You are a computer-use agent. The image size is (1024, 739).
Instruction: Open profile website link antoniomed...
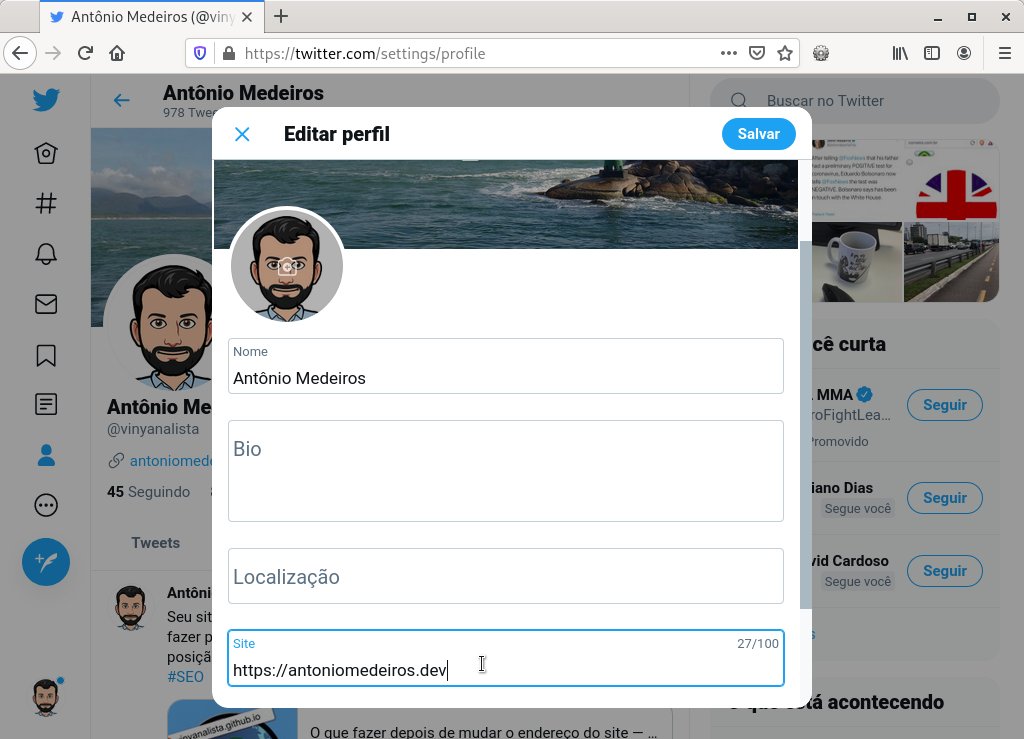[171, 461]
